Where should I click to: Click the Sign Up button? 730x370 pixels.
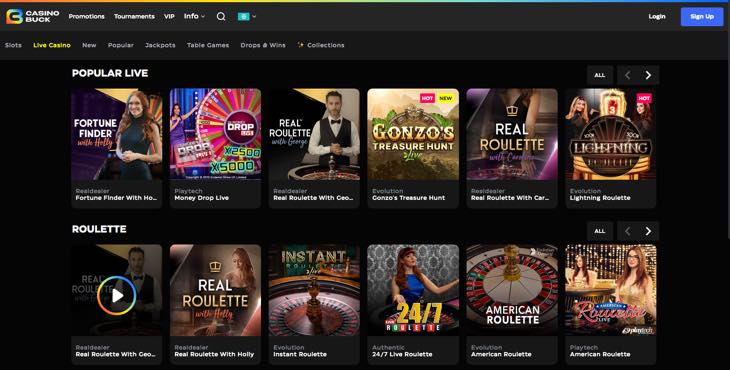[x=702, y=16]
